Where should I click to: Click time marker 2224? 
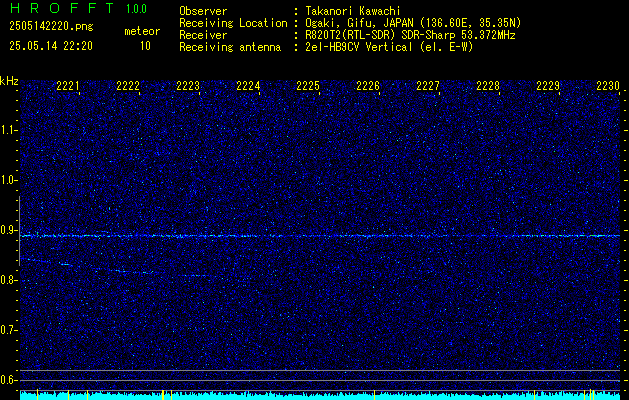[x=248, y=86]
